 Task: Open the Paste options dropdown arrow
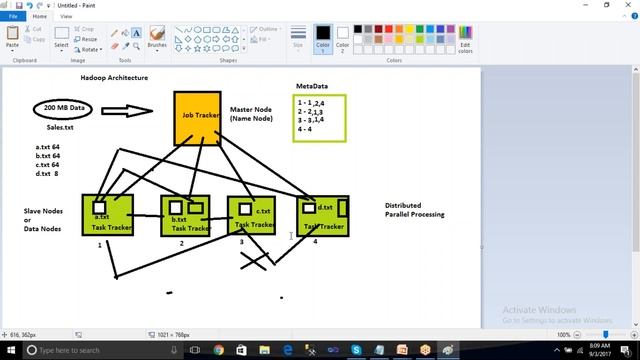[12, 51]
